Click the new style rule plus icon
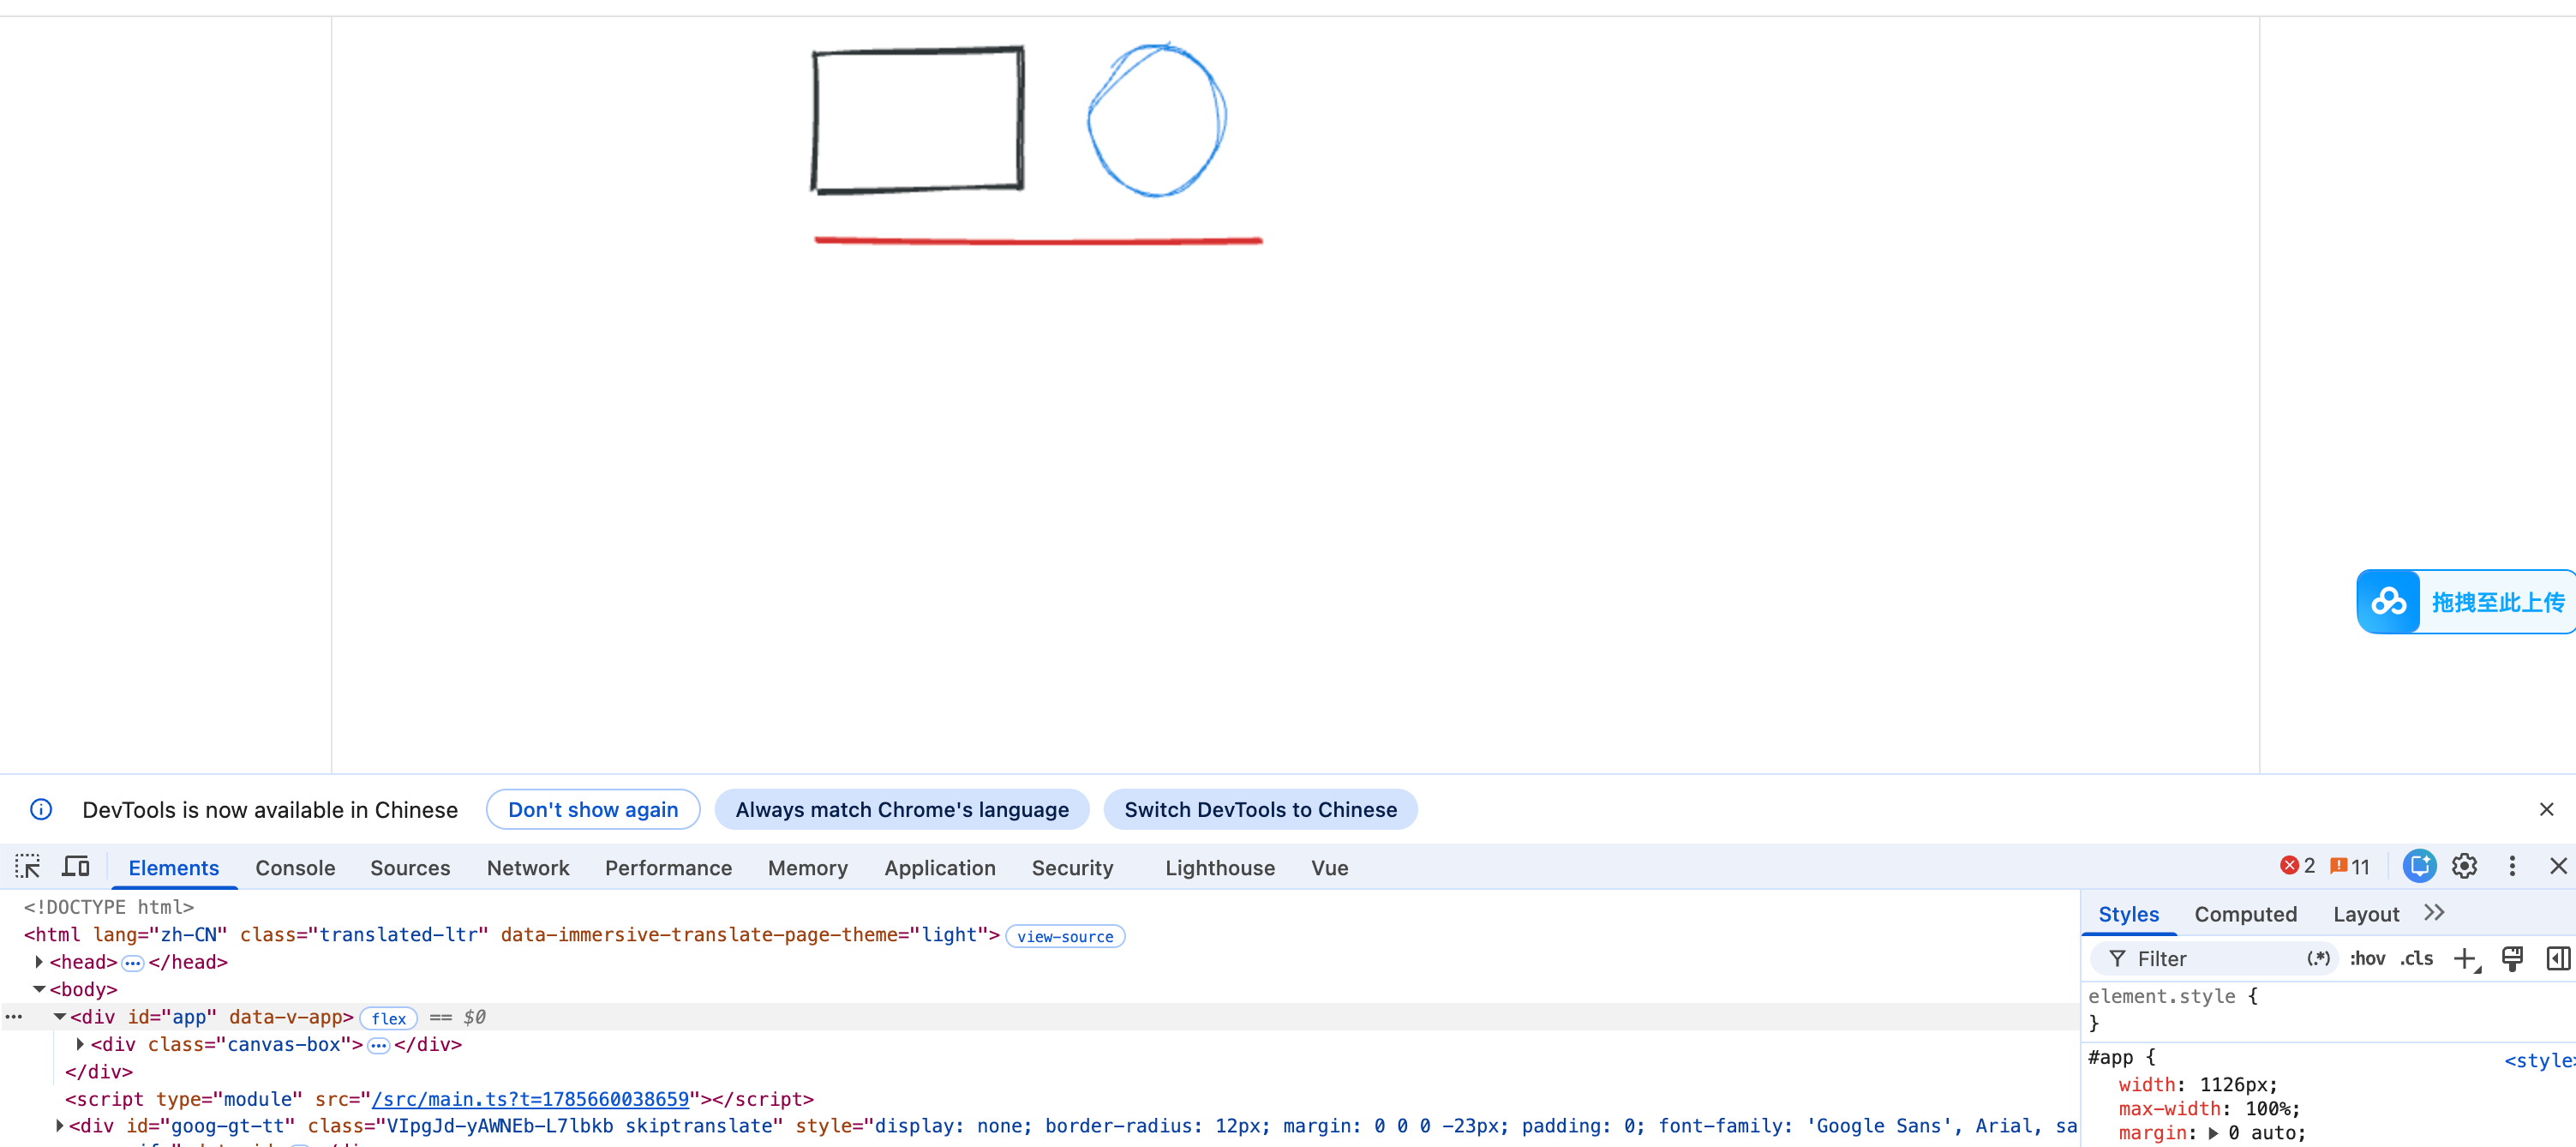2576x1147 pixels. click(2466, 959)
